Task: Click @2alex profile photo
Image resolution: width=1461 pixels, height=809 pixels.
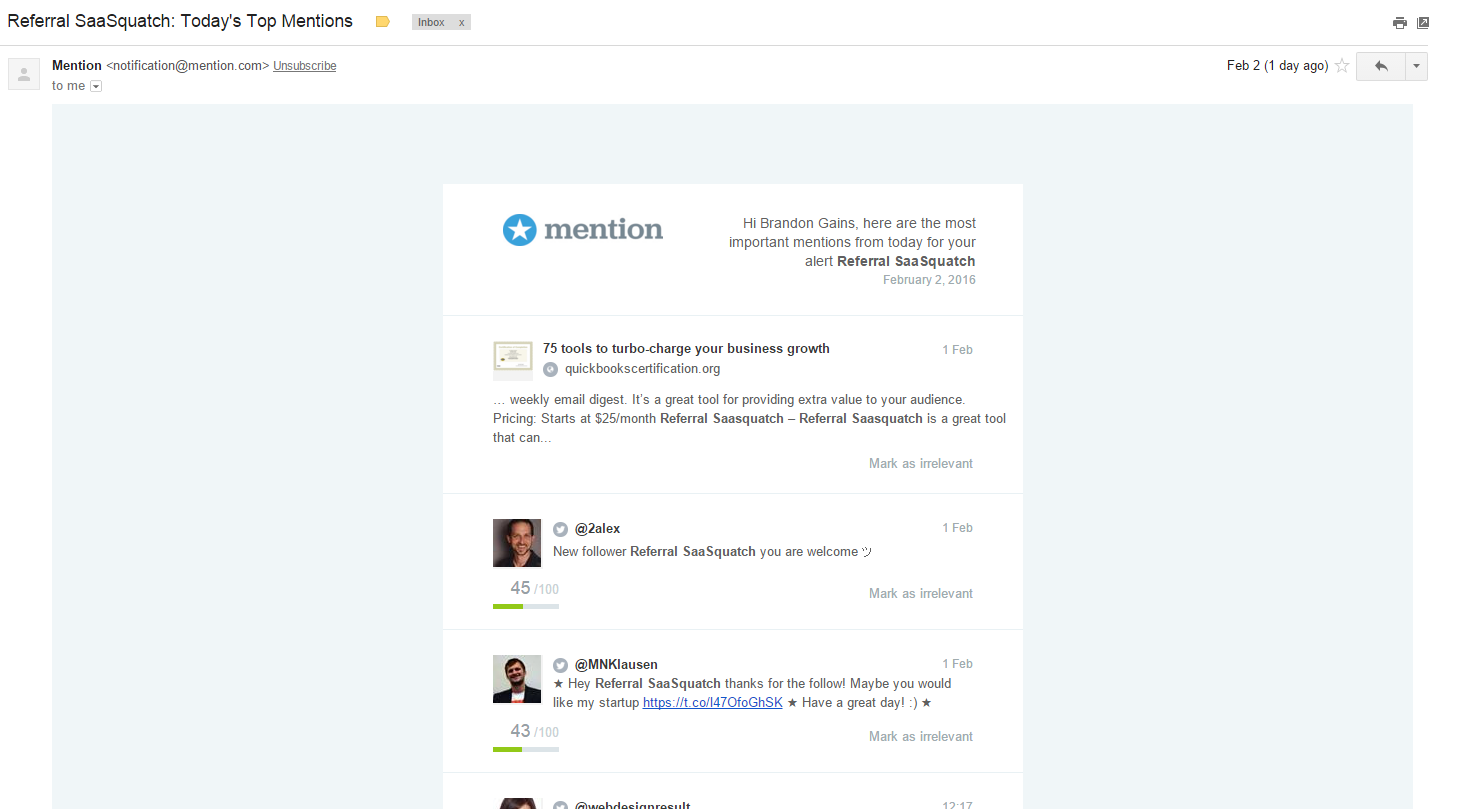Action: point(517,543)
